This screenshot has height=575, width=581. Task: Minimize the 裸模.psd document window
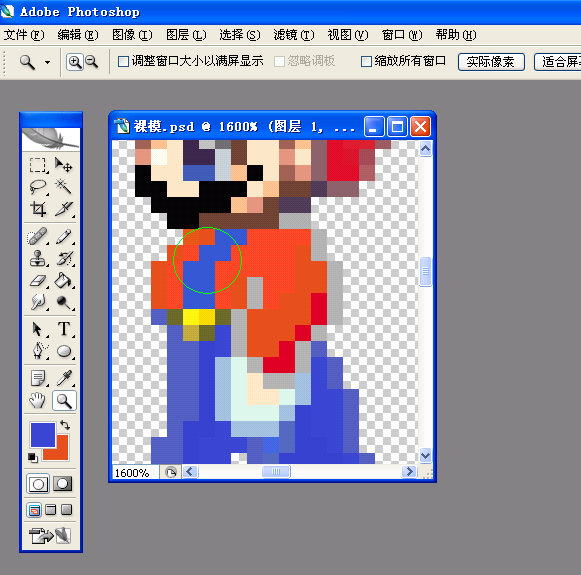click(x=374, y=127)
